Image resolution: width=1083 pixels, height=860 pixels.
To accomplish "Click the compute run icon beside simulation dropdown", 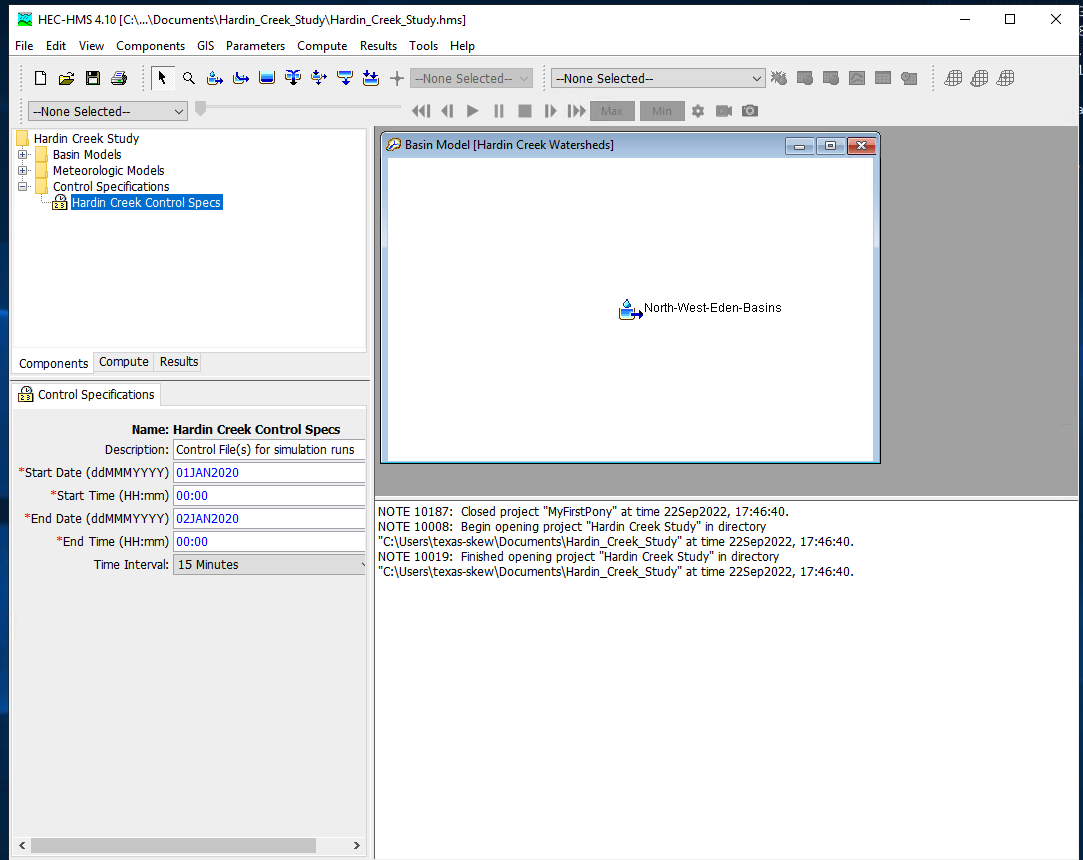I will click(779, 78).
